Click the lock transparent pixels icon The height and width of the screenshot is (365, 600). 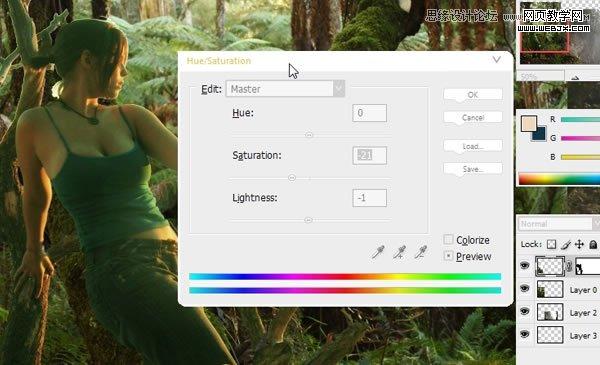click(x=551, y=244)
